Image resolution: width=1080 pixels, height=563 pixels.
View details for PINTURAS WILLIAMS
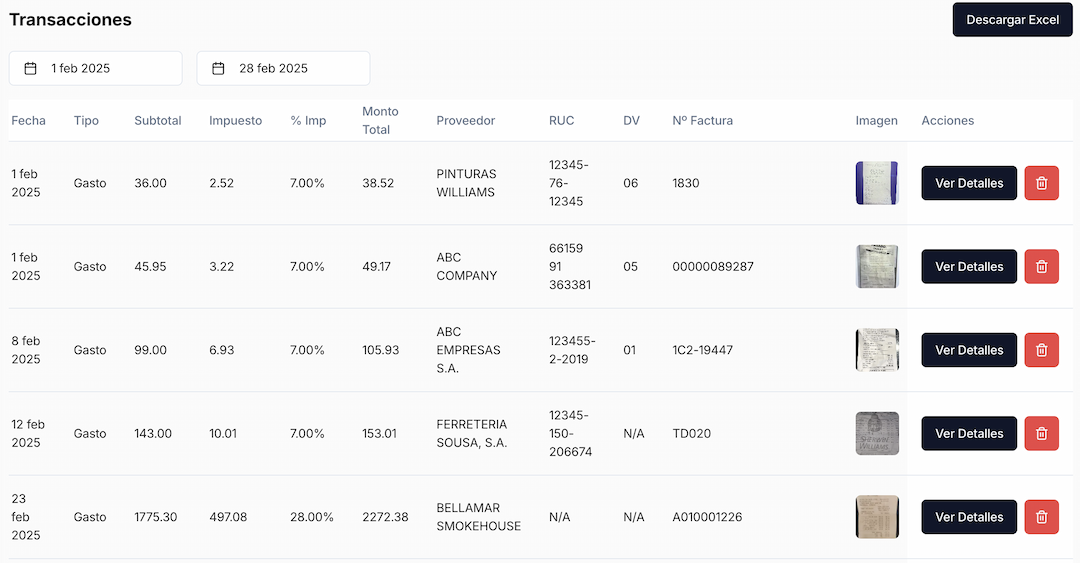[969, 183]
